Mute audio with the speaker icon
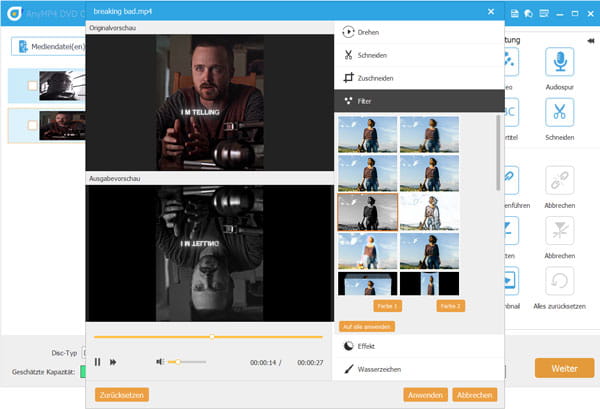 pos(160,362)
